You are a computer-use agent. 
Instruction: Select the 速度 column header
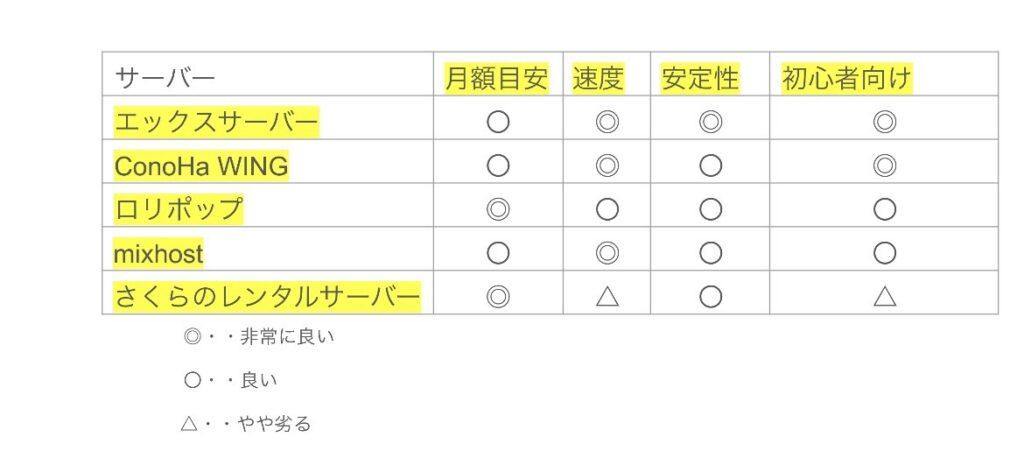[598, 78]
